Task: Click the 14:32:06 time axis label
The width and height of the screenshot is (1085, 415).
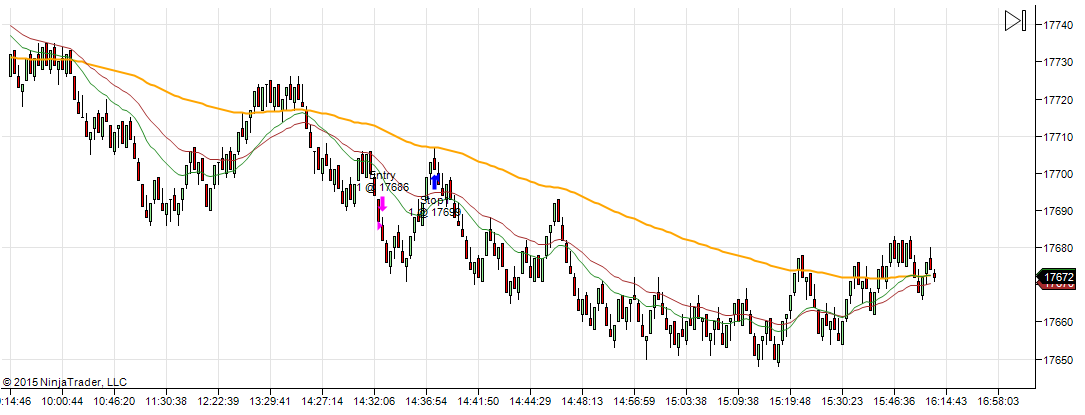Action: [x=374, y=401]
